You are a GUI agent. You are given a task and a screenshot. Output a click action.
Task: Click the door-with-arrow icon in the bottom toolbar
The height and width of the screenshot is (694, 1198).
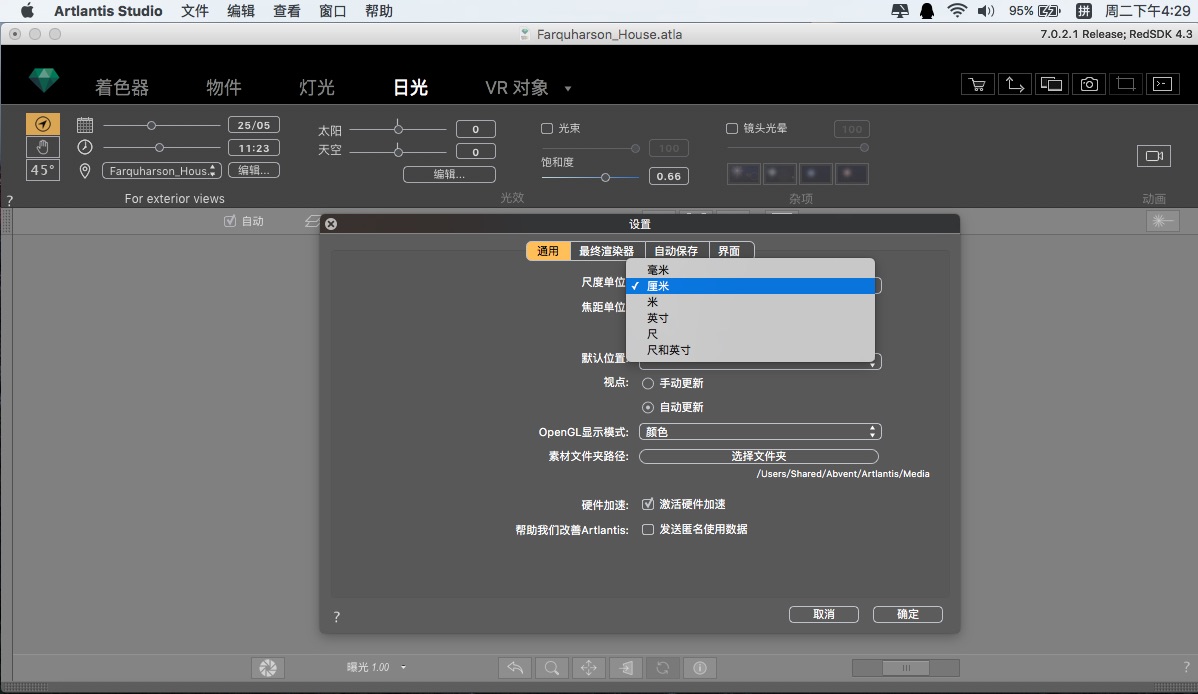[626, 667]
